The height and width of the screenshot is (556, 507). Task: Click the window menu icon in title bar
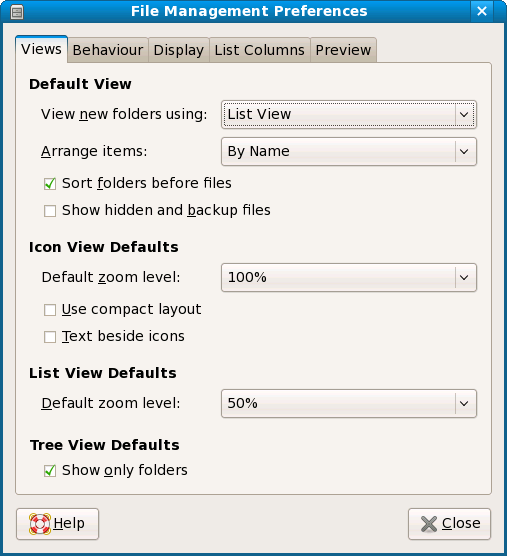click(17, 12)
